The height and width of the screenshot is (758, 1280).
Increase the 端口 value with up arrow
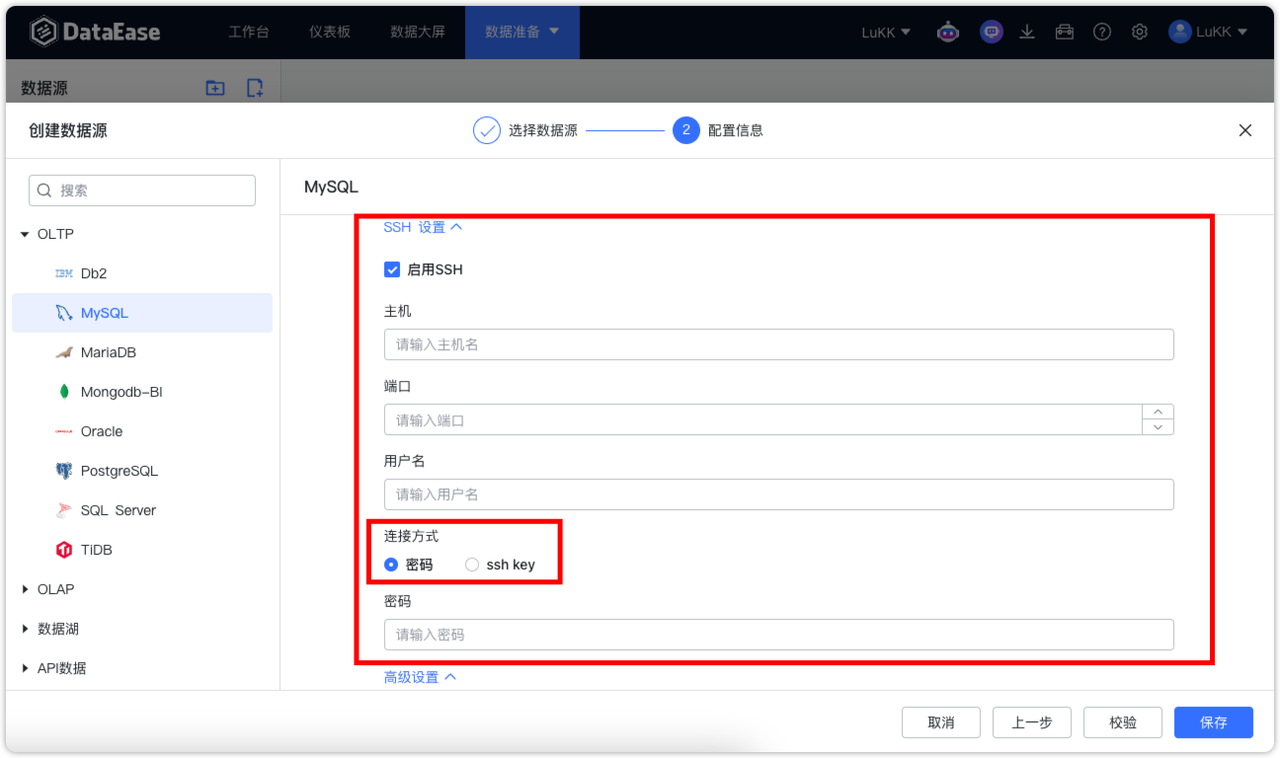[x=1158, y=412]
